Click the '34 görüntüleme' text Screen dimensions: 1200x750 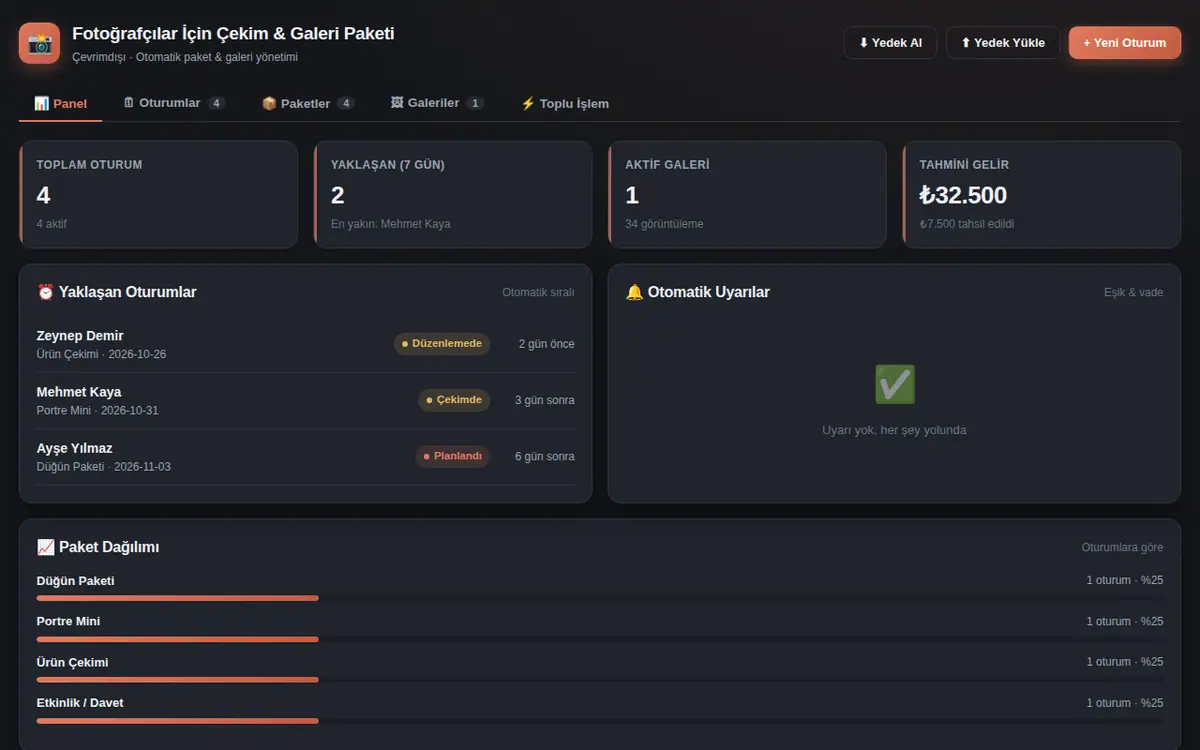click(x=664, y=224)
